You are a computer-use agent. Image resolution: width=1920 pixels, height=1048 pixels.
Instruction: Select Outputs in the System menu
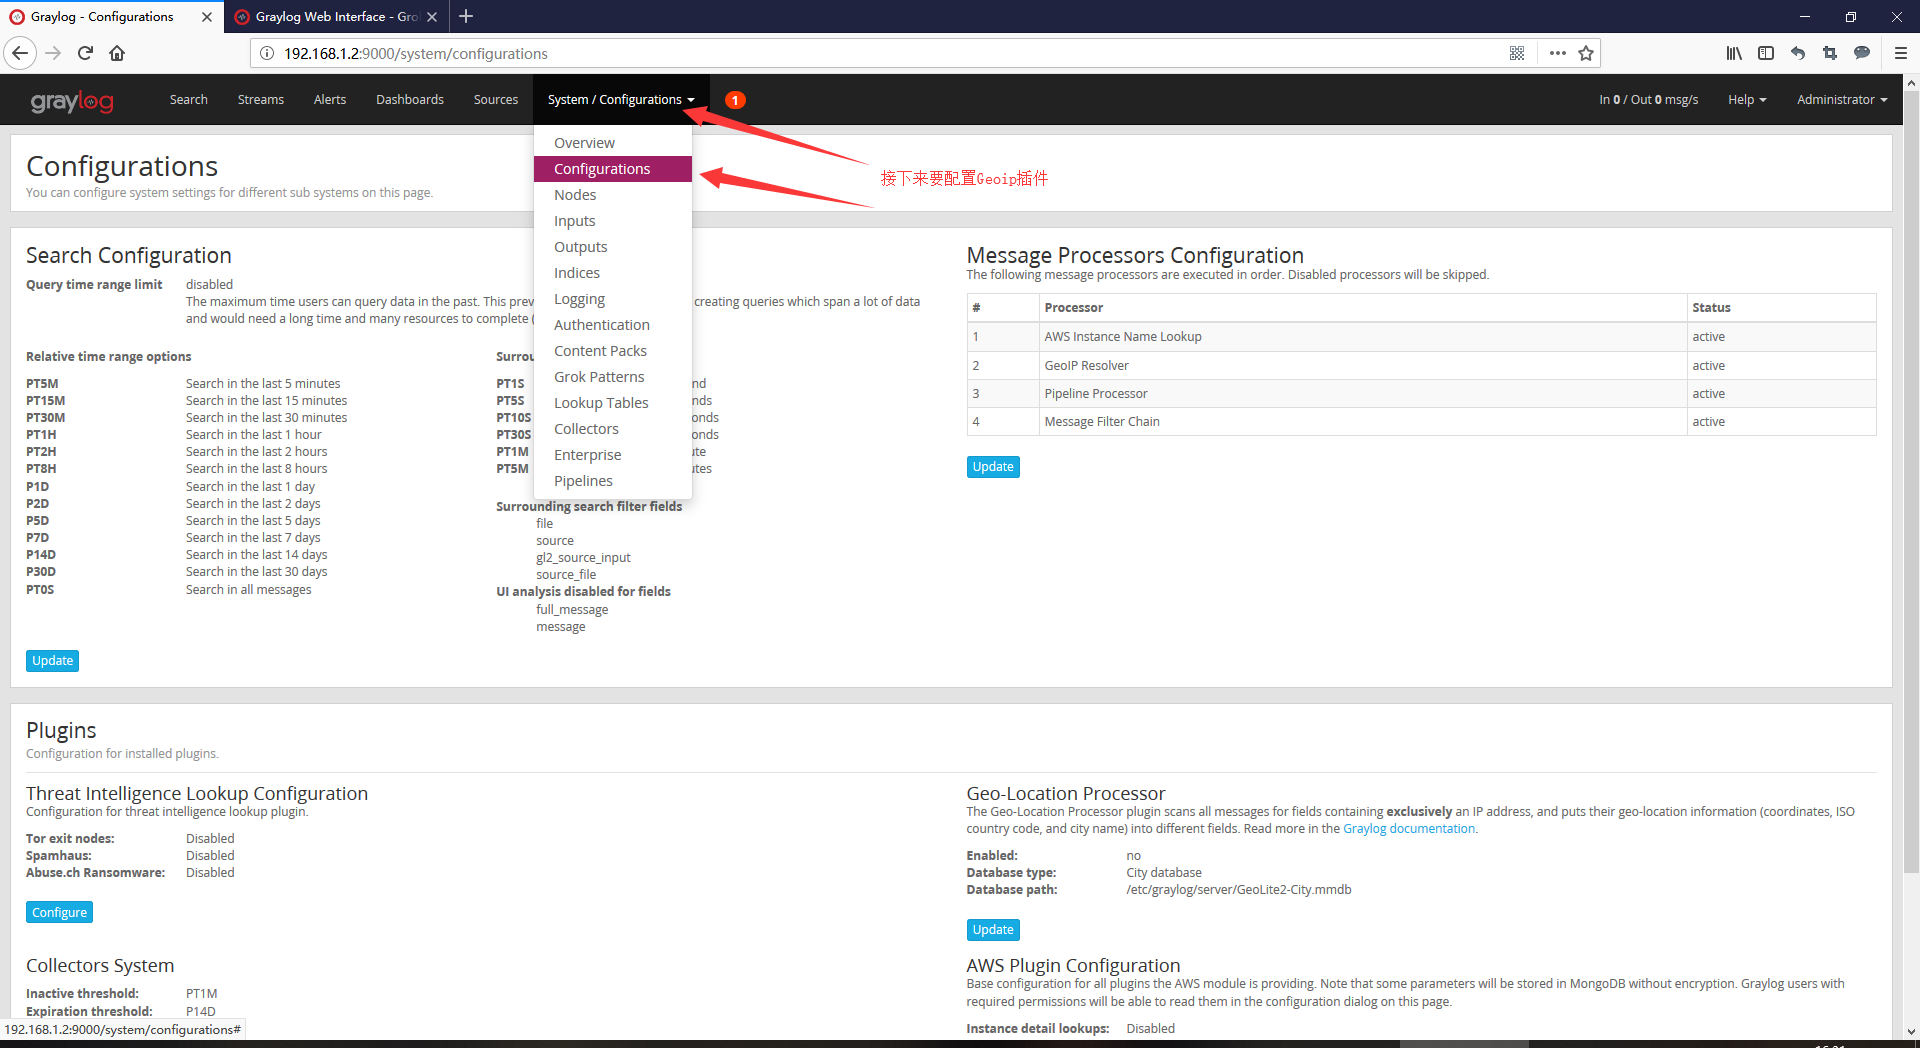(613, 247)
